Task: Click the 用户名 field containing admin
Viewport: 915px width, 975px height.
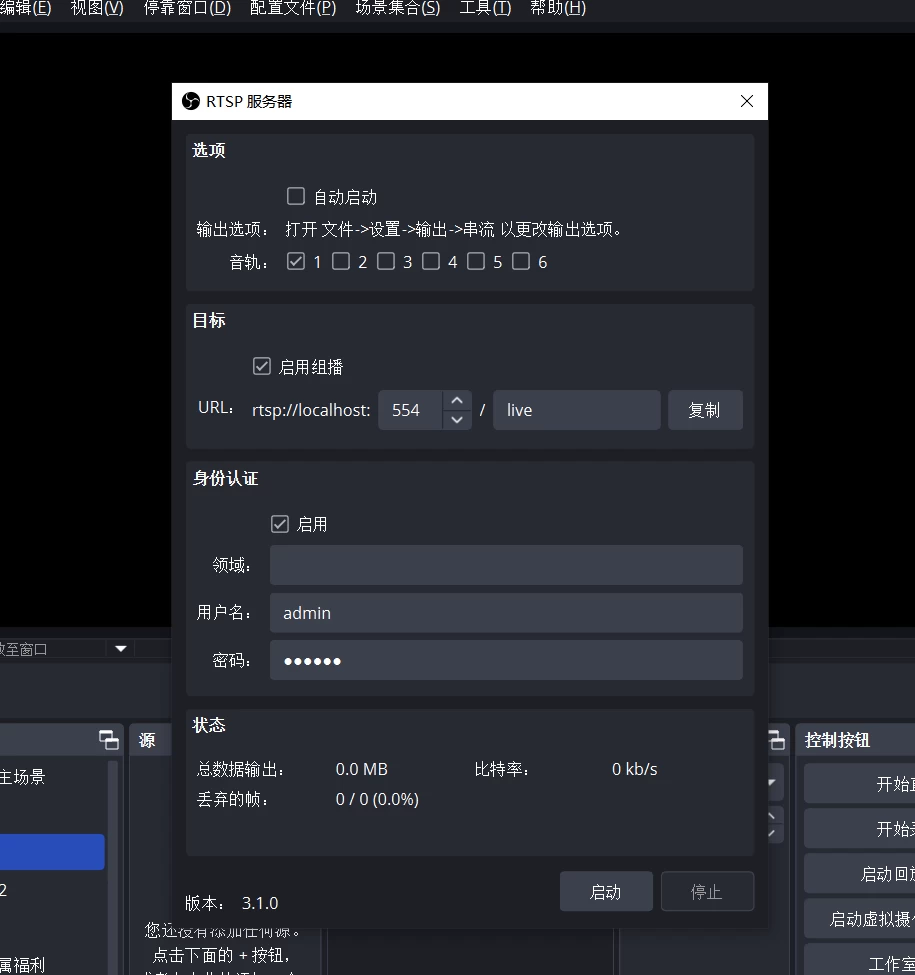Action: pos(506,612)
